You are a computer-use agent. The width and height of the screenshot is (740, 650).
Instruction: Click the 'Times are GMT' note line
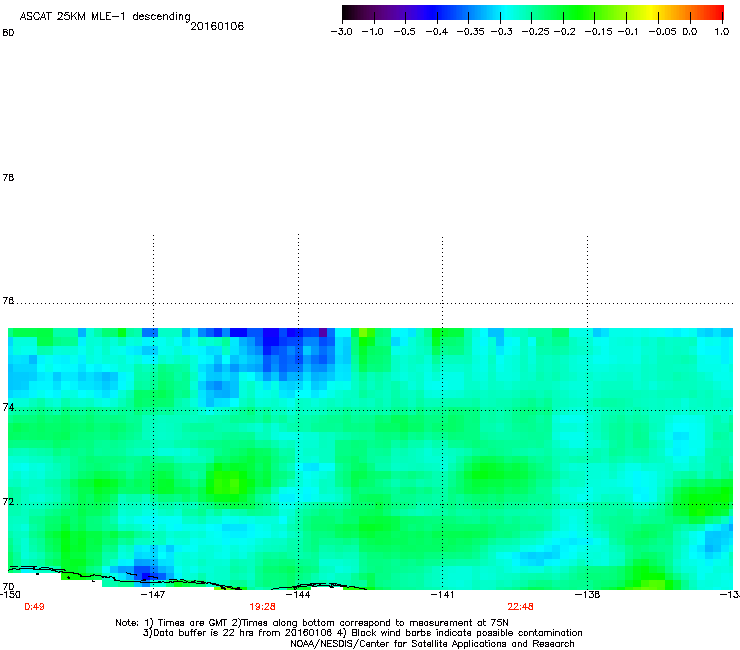312,623
